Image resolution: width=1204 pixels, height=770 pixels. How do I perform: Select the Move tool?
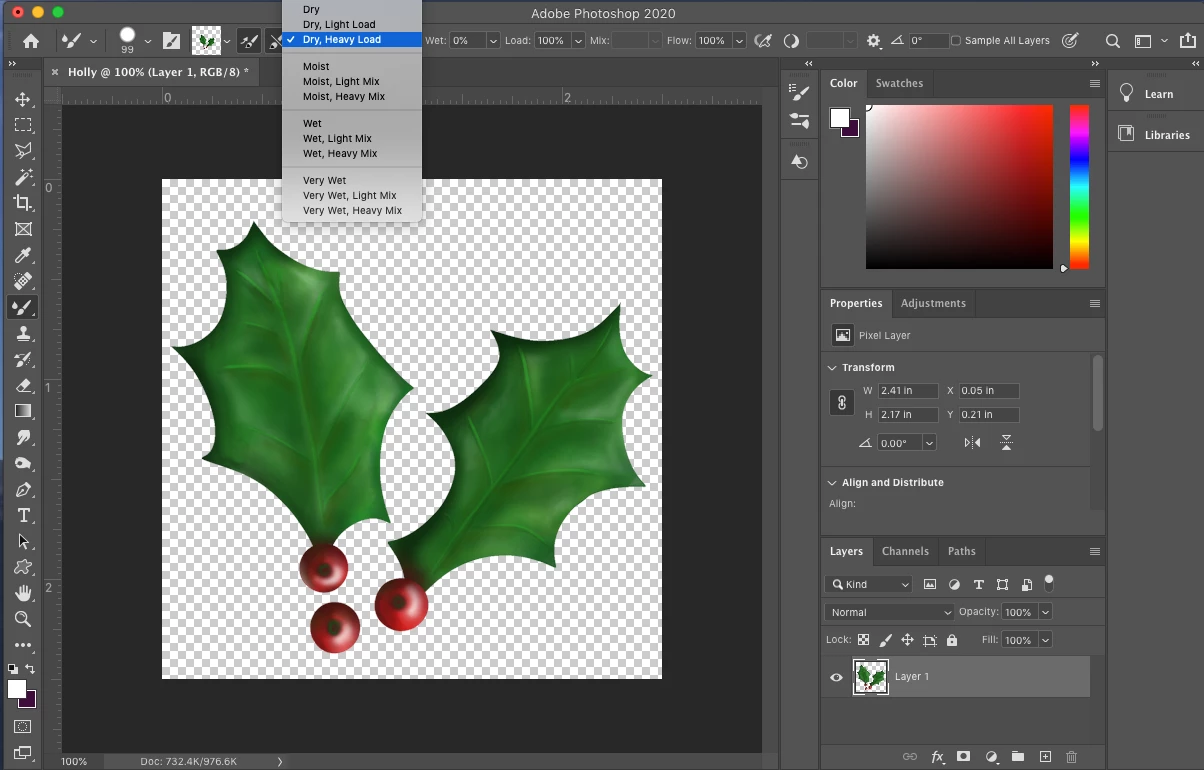(x=23, y=100)
